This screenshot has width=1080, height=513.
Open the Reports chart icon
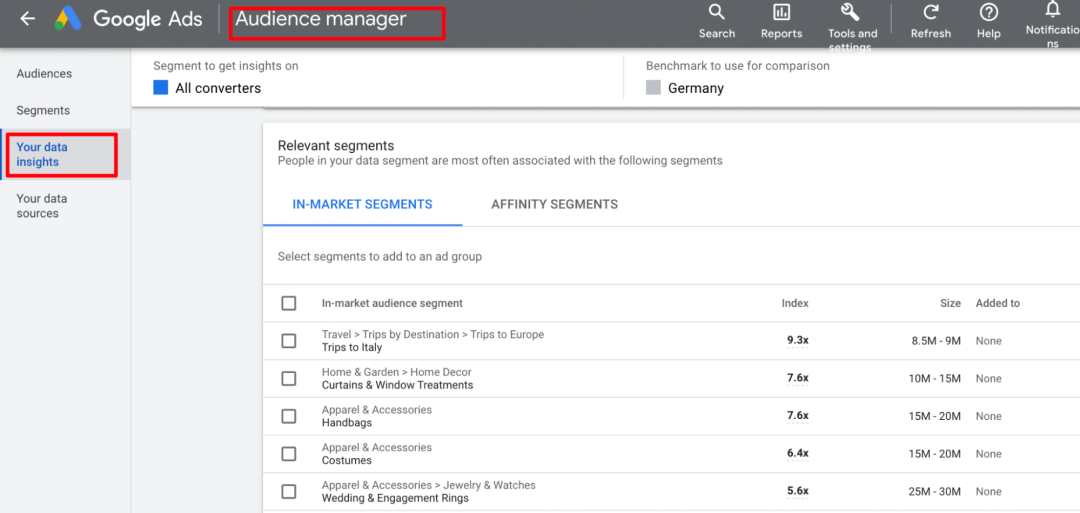click(x=781, y=13)
